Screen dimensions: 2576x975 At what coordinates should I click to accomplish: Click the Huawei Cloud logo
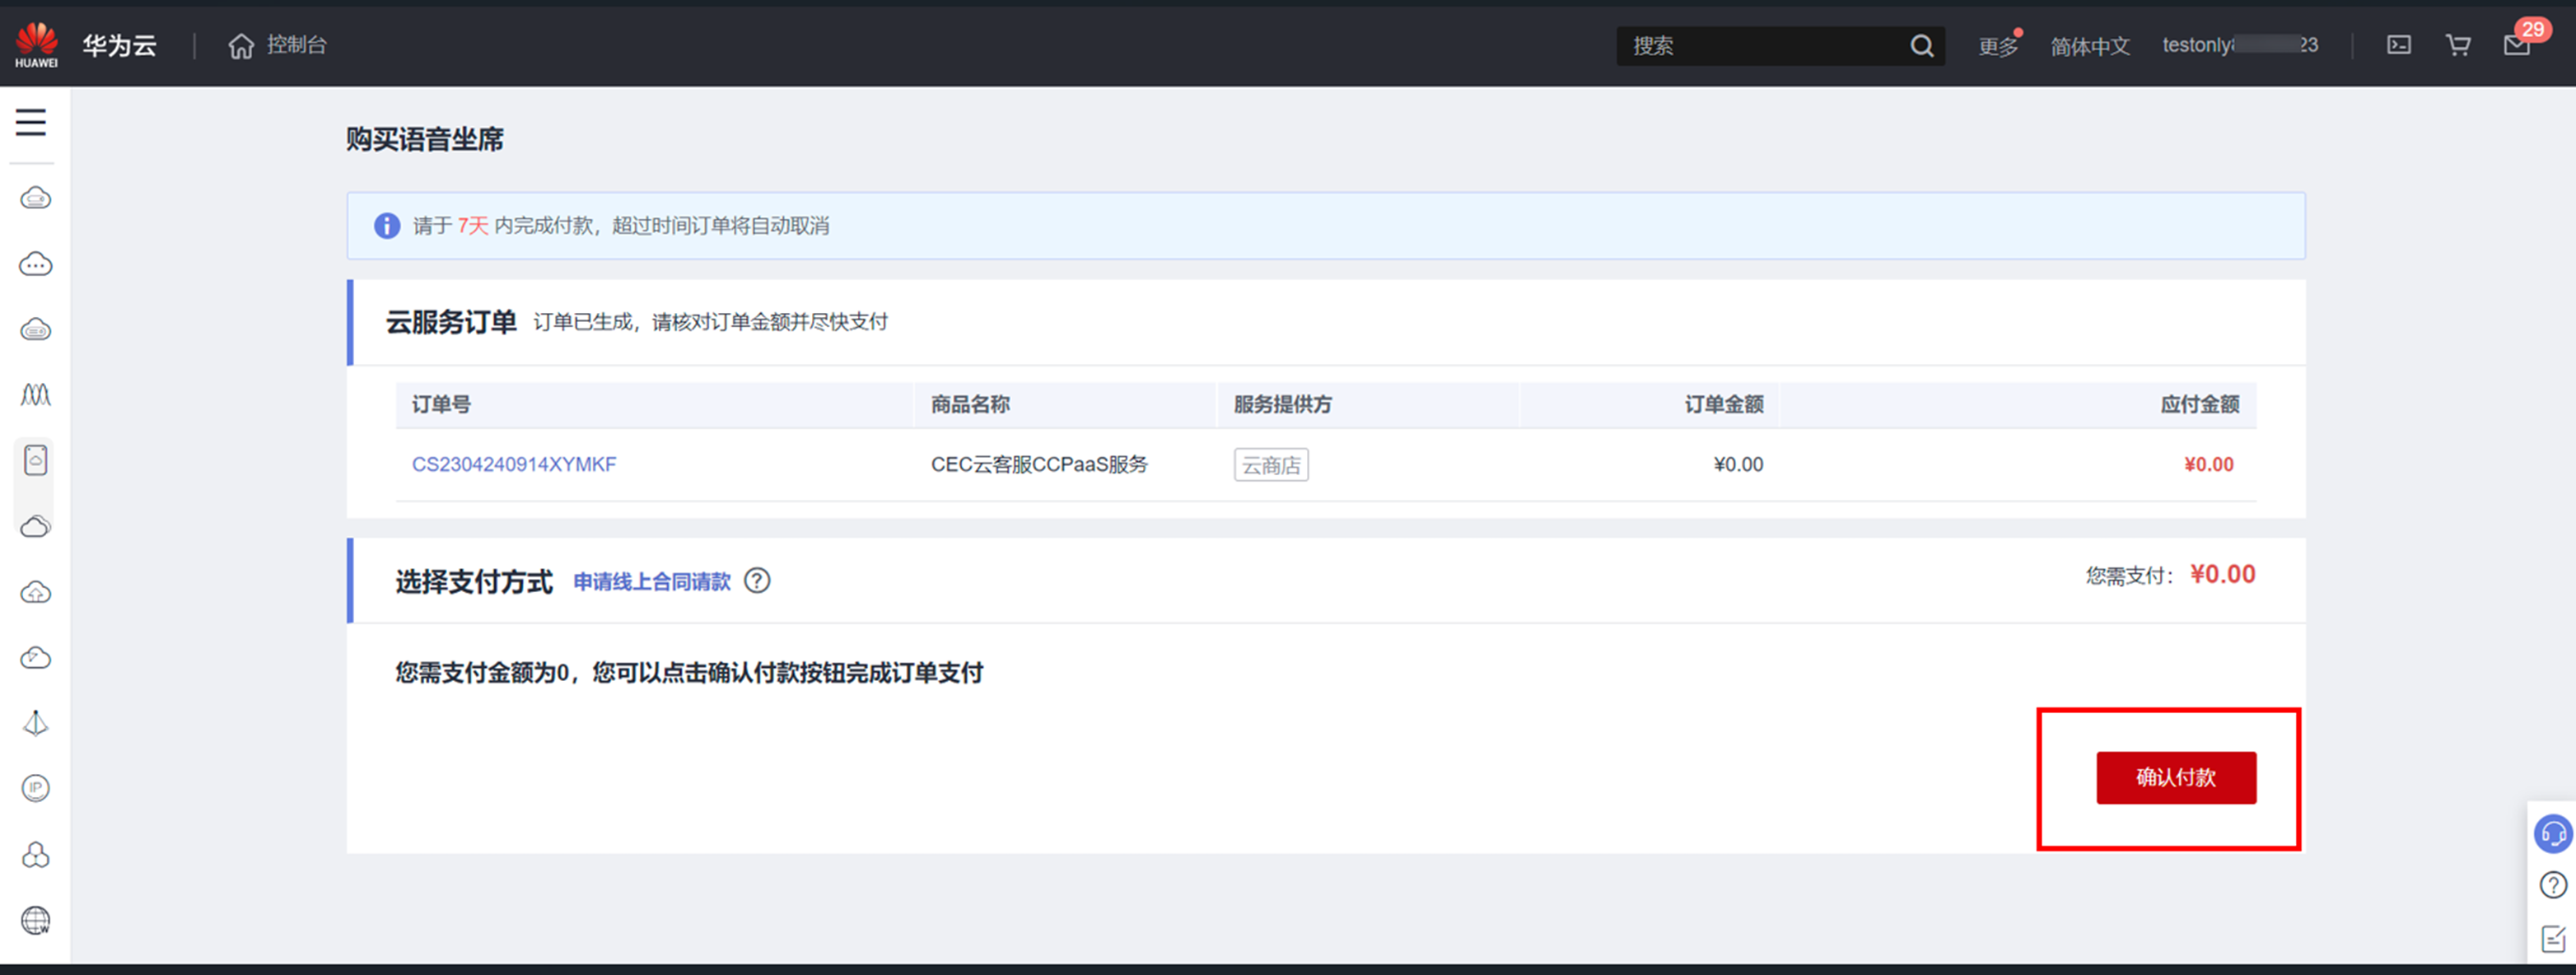[x=37, y=45]
